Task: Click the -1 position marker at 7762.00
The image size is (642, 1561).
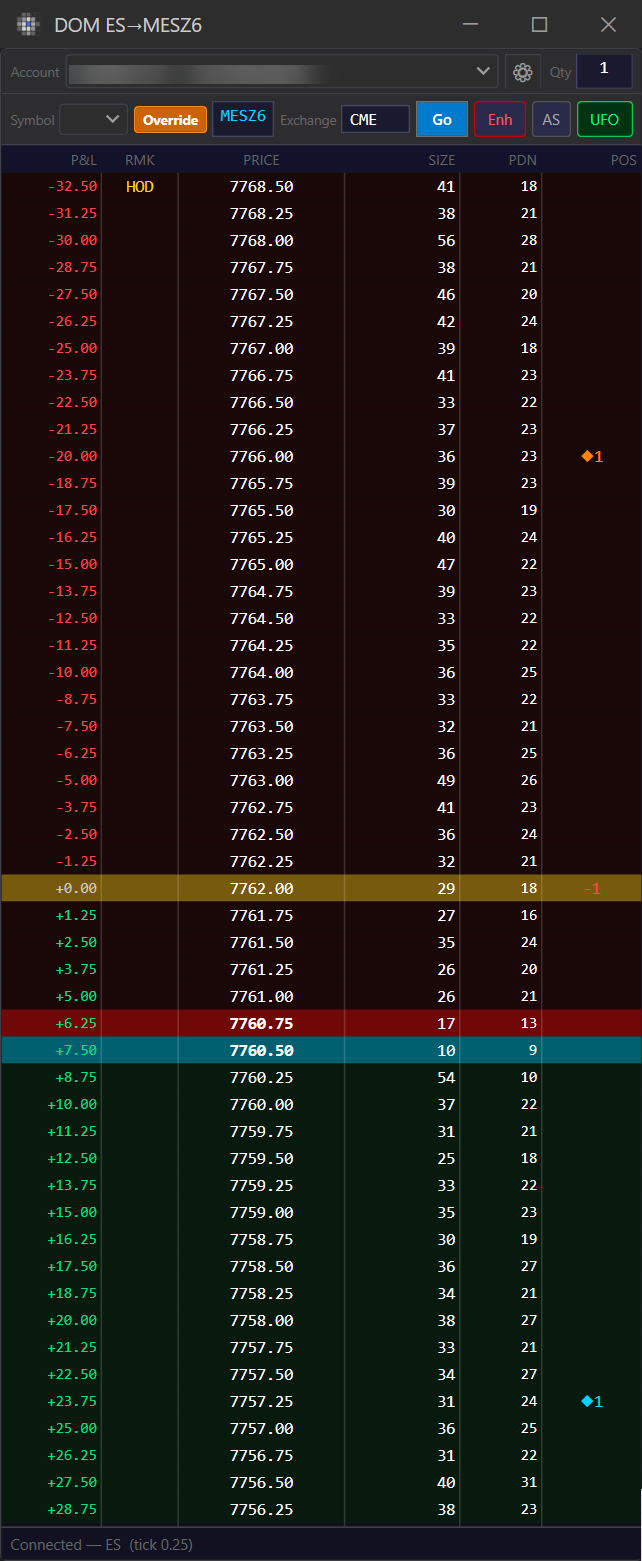Action: tap(592, 888)
